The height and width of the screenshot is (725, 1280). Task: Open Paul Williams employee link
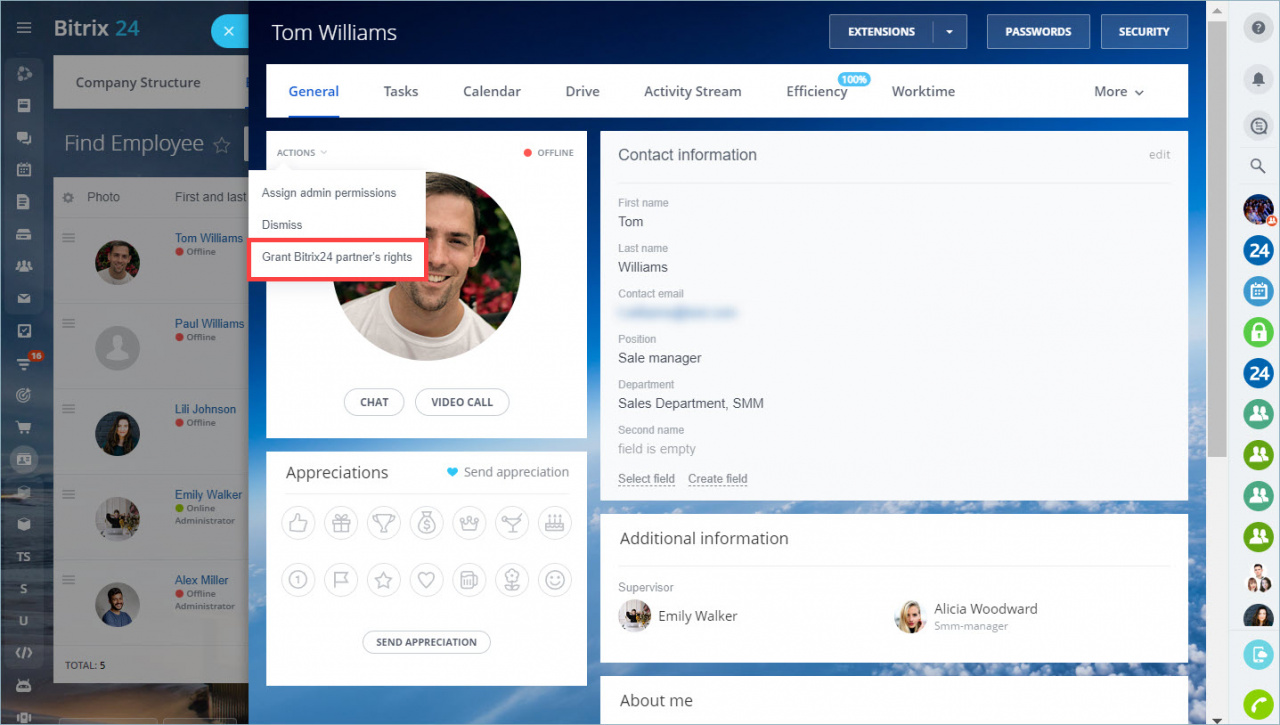[x=209, y=324]
